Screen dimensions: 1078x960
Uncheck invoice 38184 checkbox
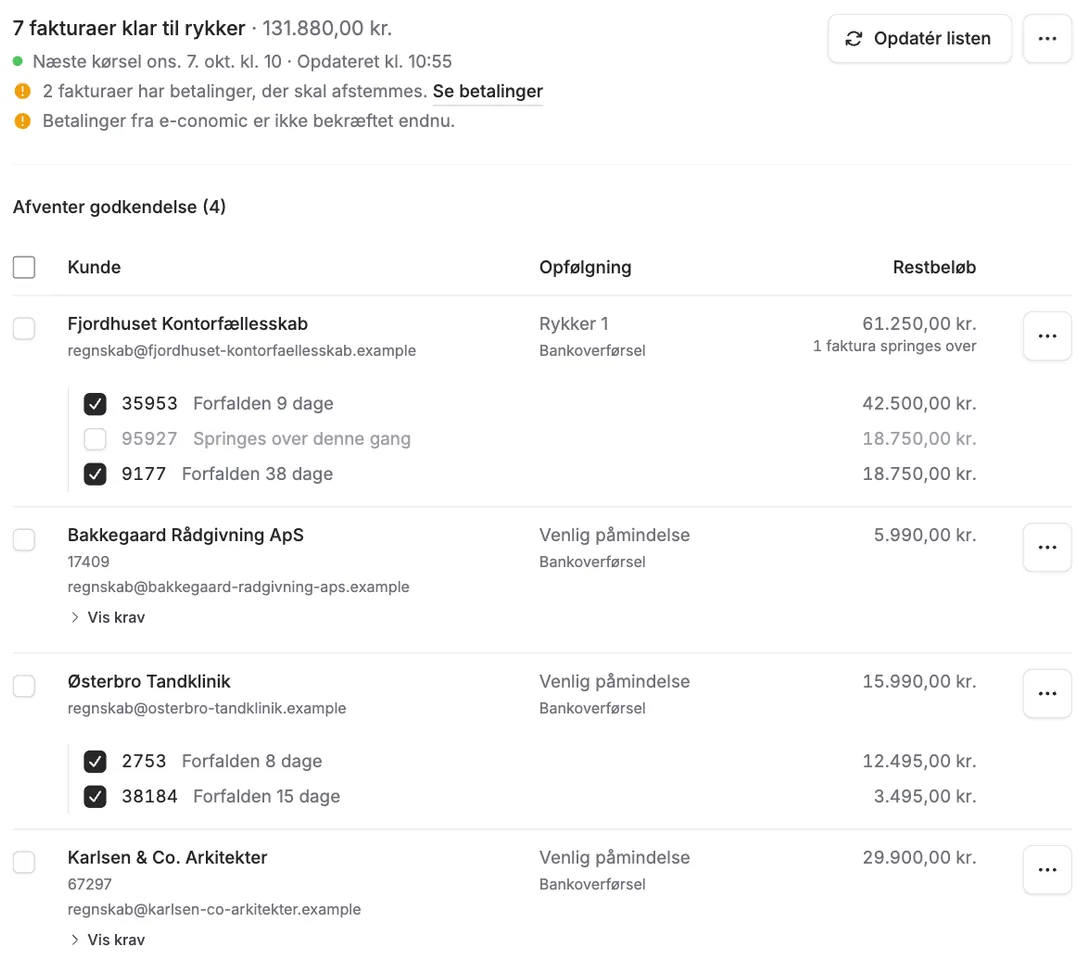[95, 796]
